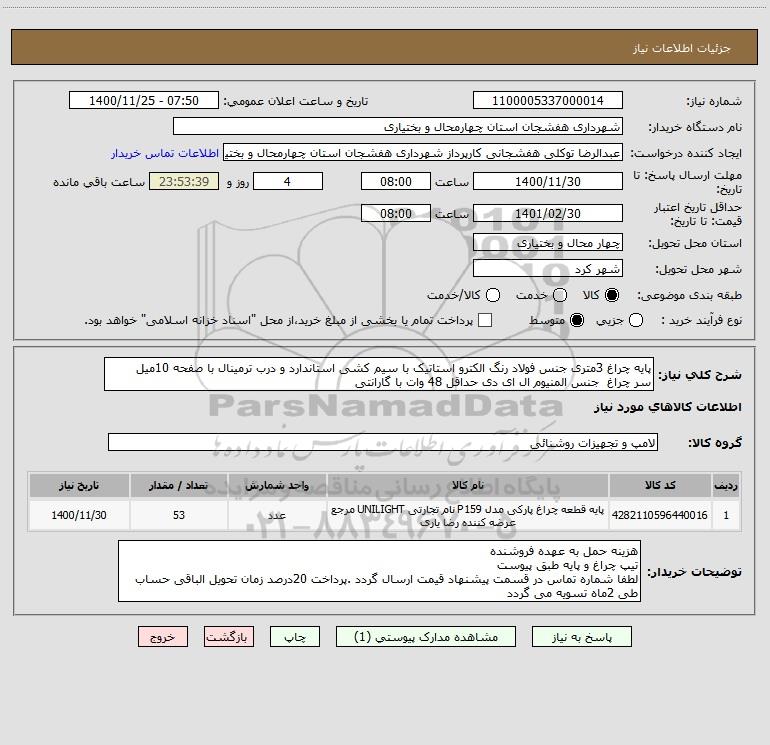Click response deadline date 1400/11/30 field
The height and width of the screenshot is (745, 770).
[548, 181]
